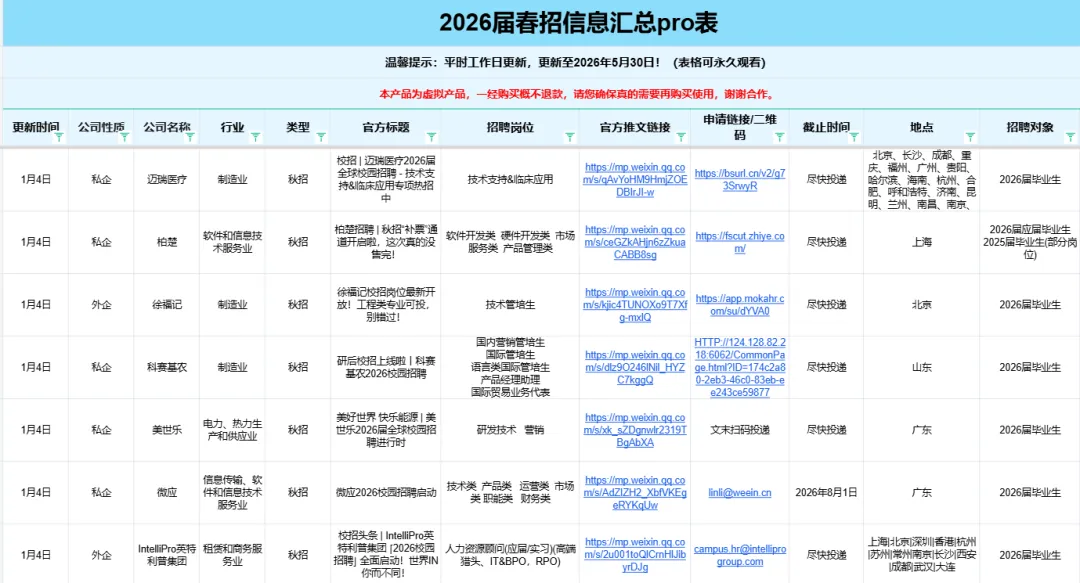Select the 文末扫码投递 cell

(x=740, y=430)
